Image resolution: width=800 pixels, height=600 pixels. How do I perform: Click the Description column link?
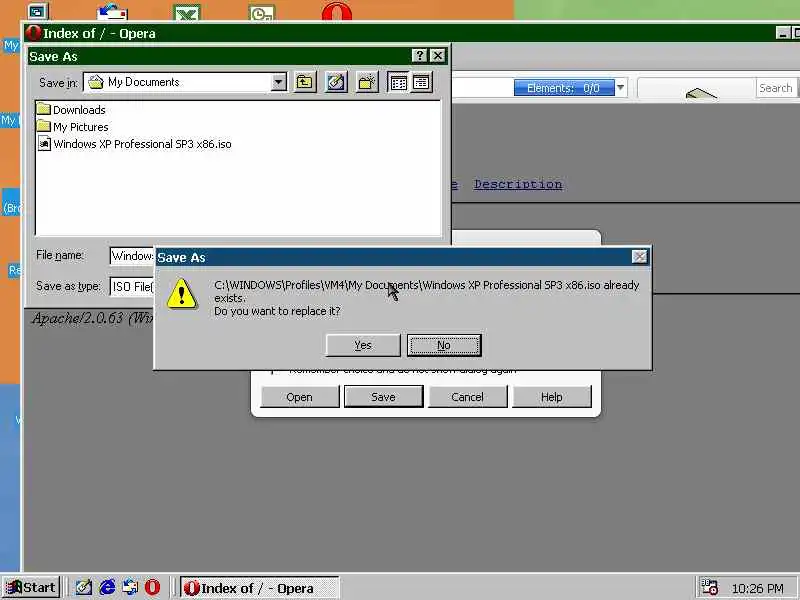[518, 184]
